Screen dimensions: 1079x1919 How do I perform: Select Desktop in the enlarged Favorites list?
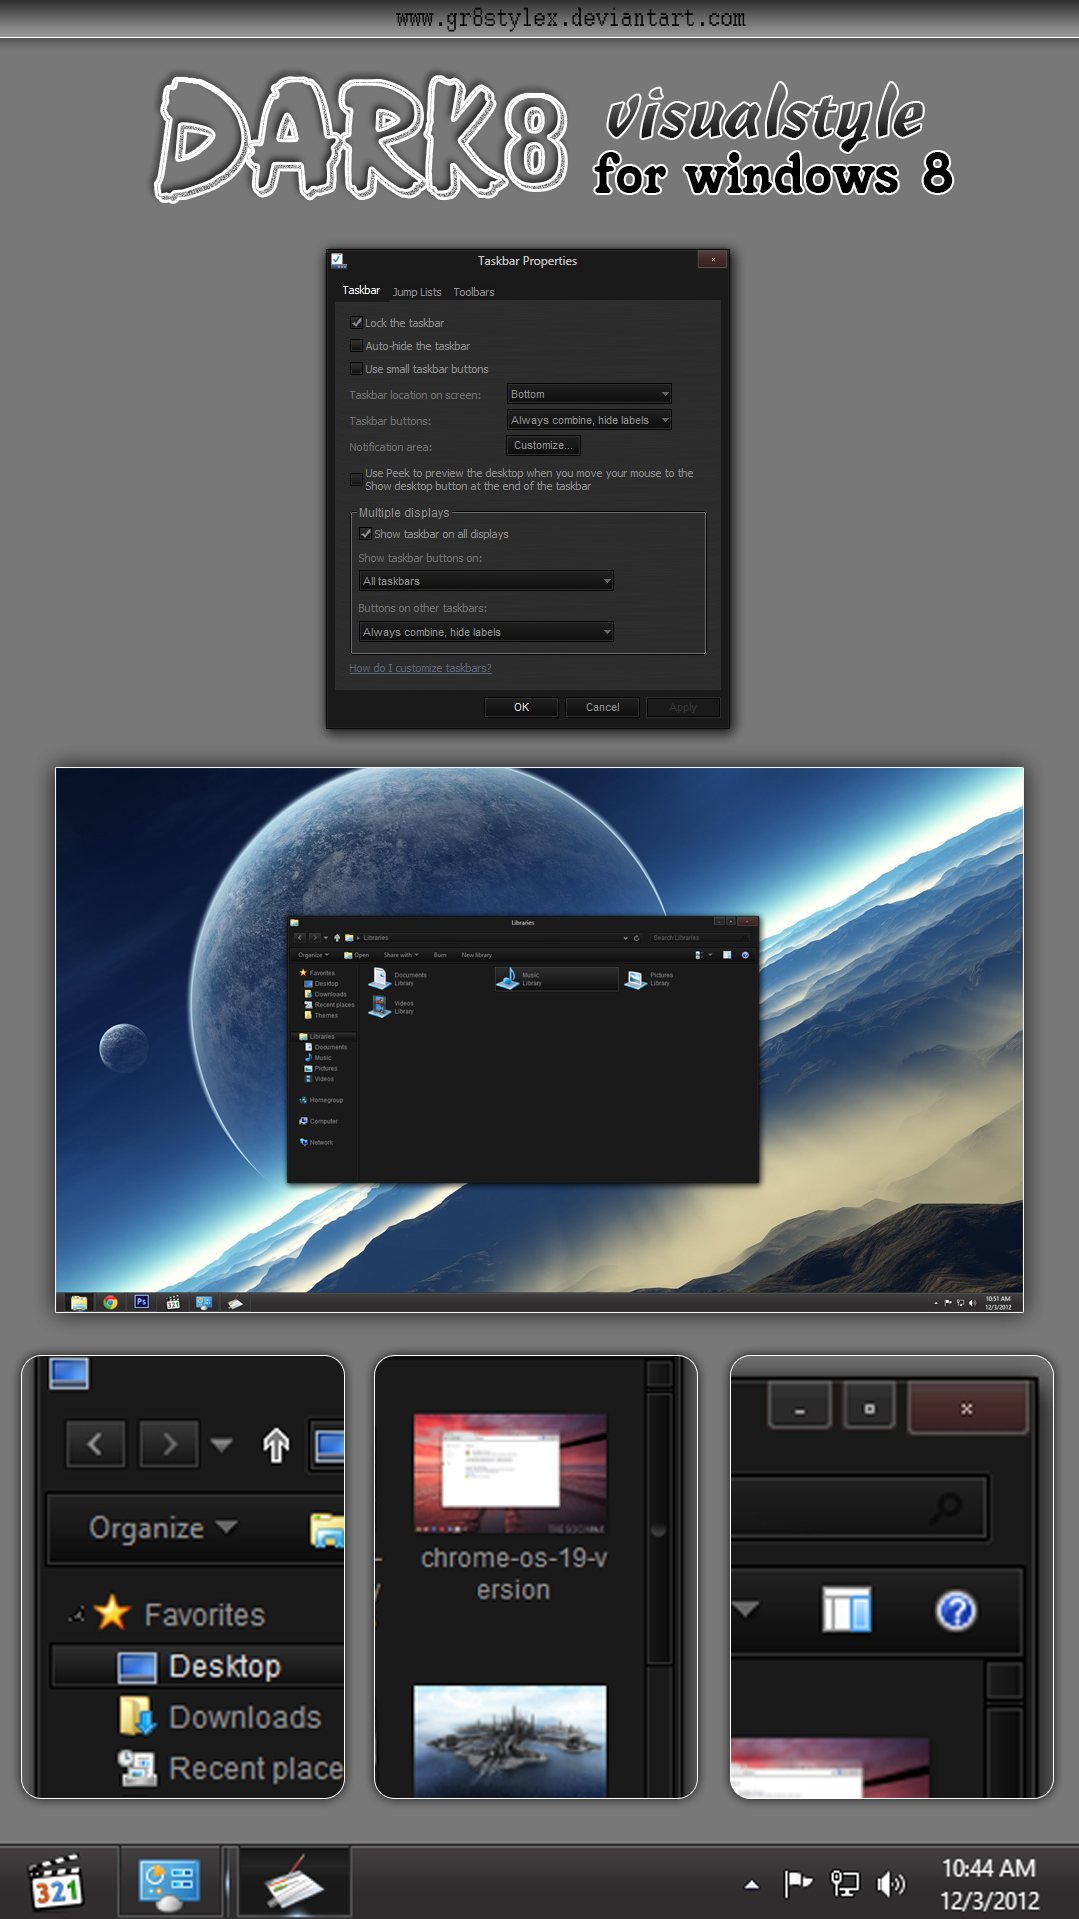click(x=198, y=1666)
